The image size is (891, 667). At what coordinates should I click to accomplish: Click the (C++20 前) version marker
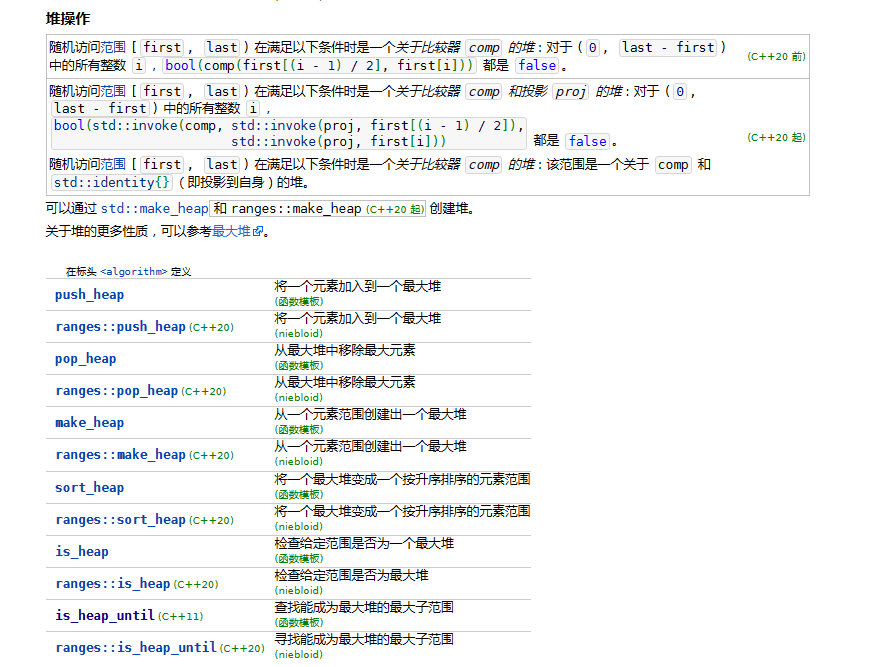776,56
